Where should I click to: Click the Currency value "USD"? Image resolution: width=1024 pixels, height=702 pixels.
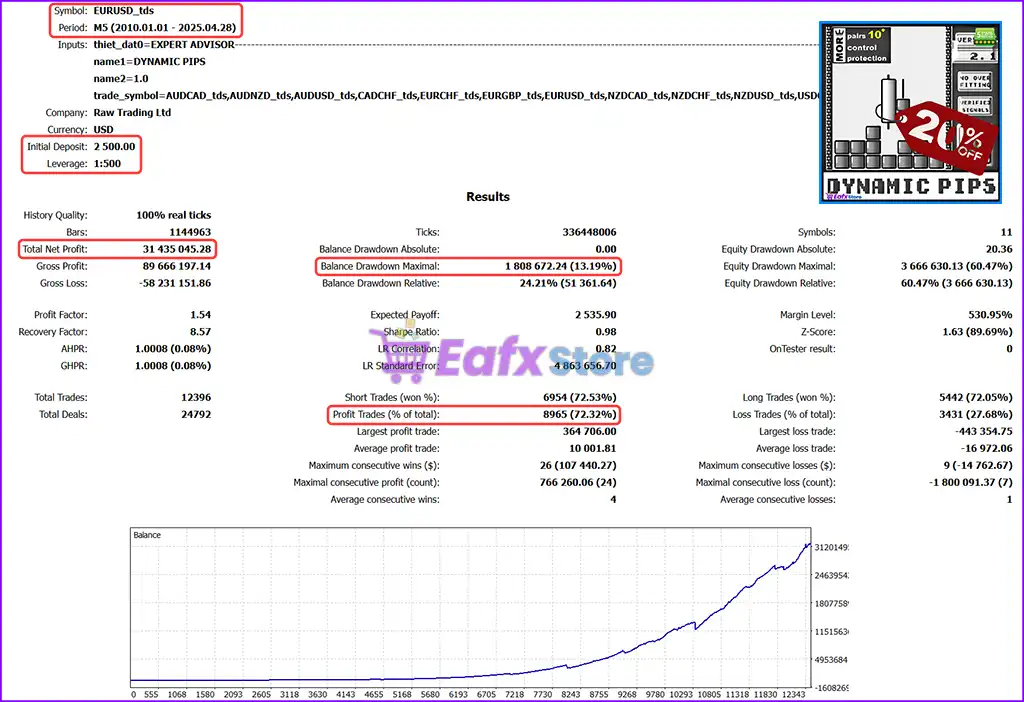[x=103, y=129]
